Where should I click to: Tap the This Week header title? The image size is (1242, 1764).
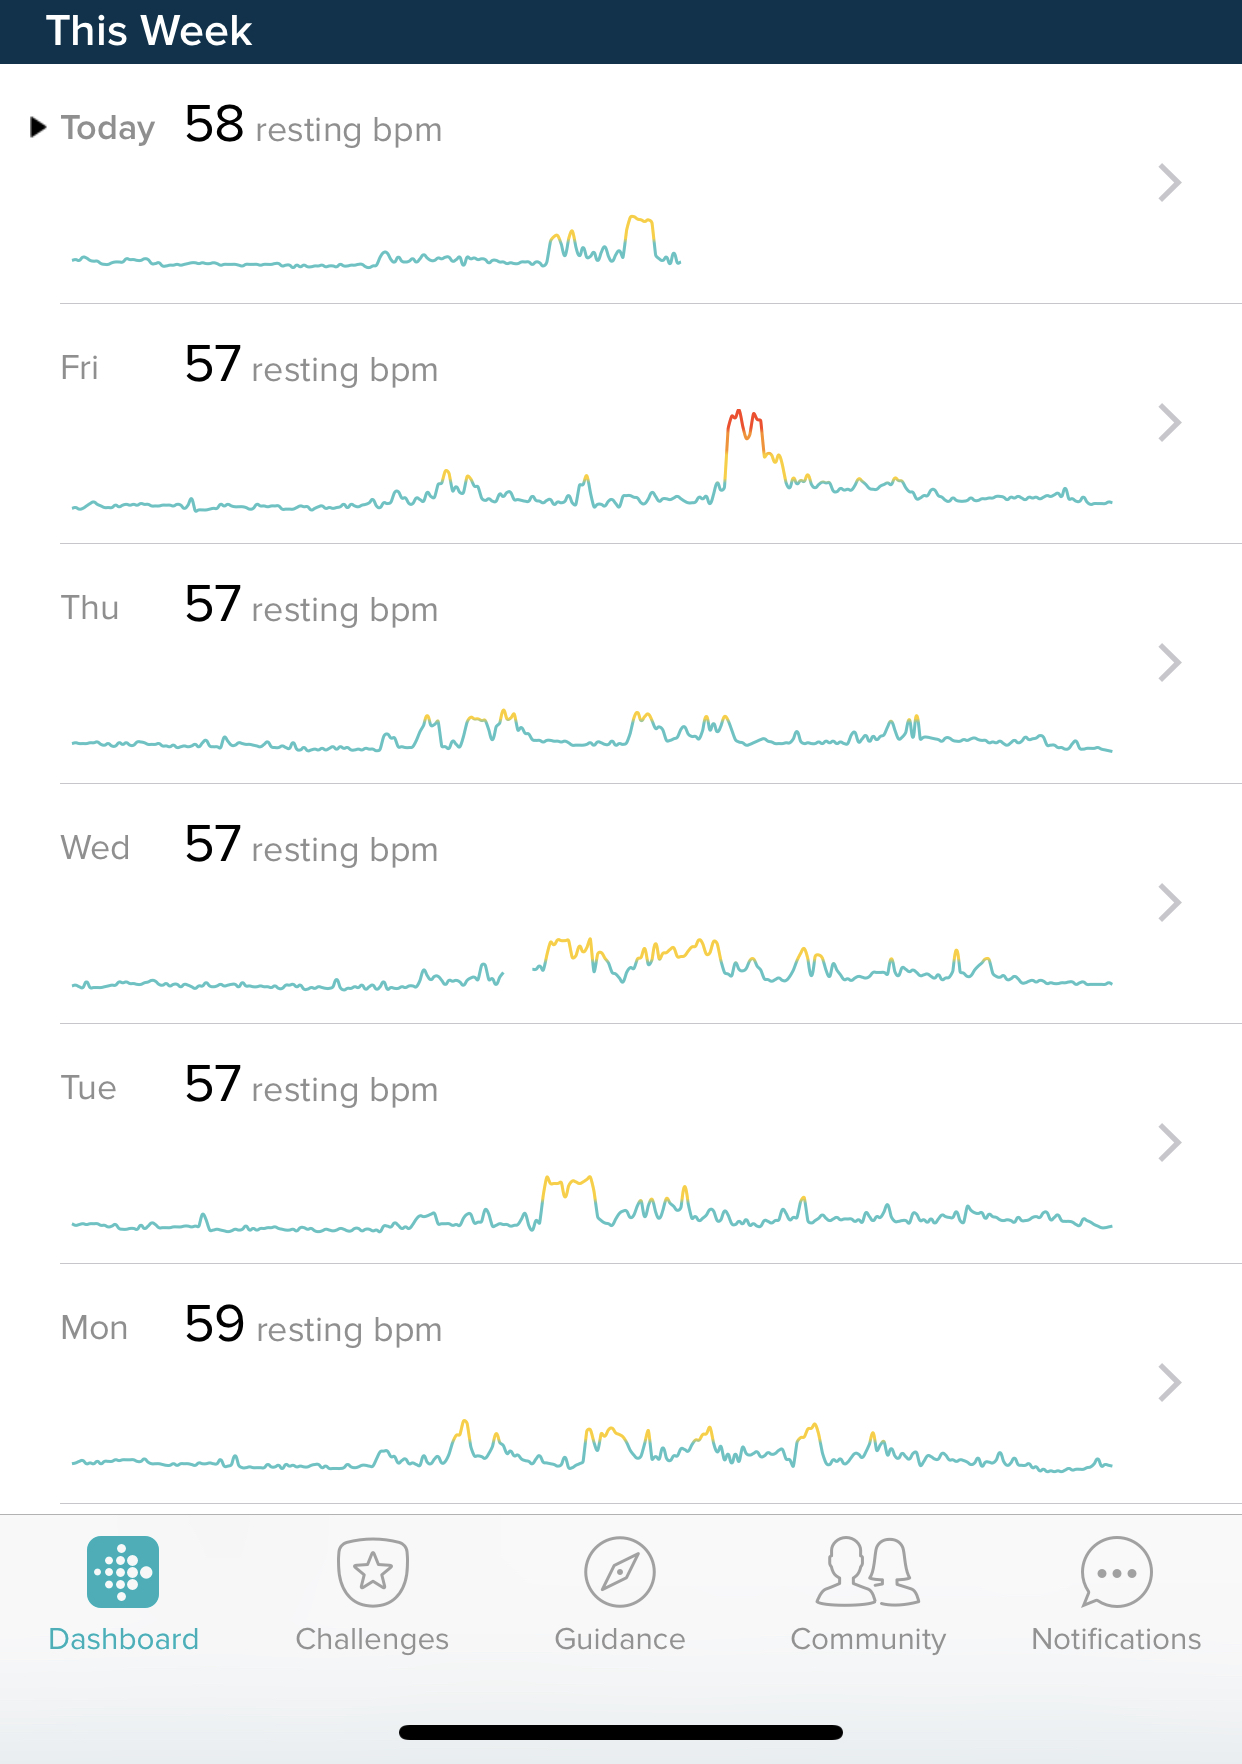pos(149,31)
